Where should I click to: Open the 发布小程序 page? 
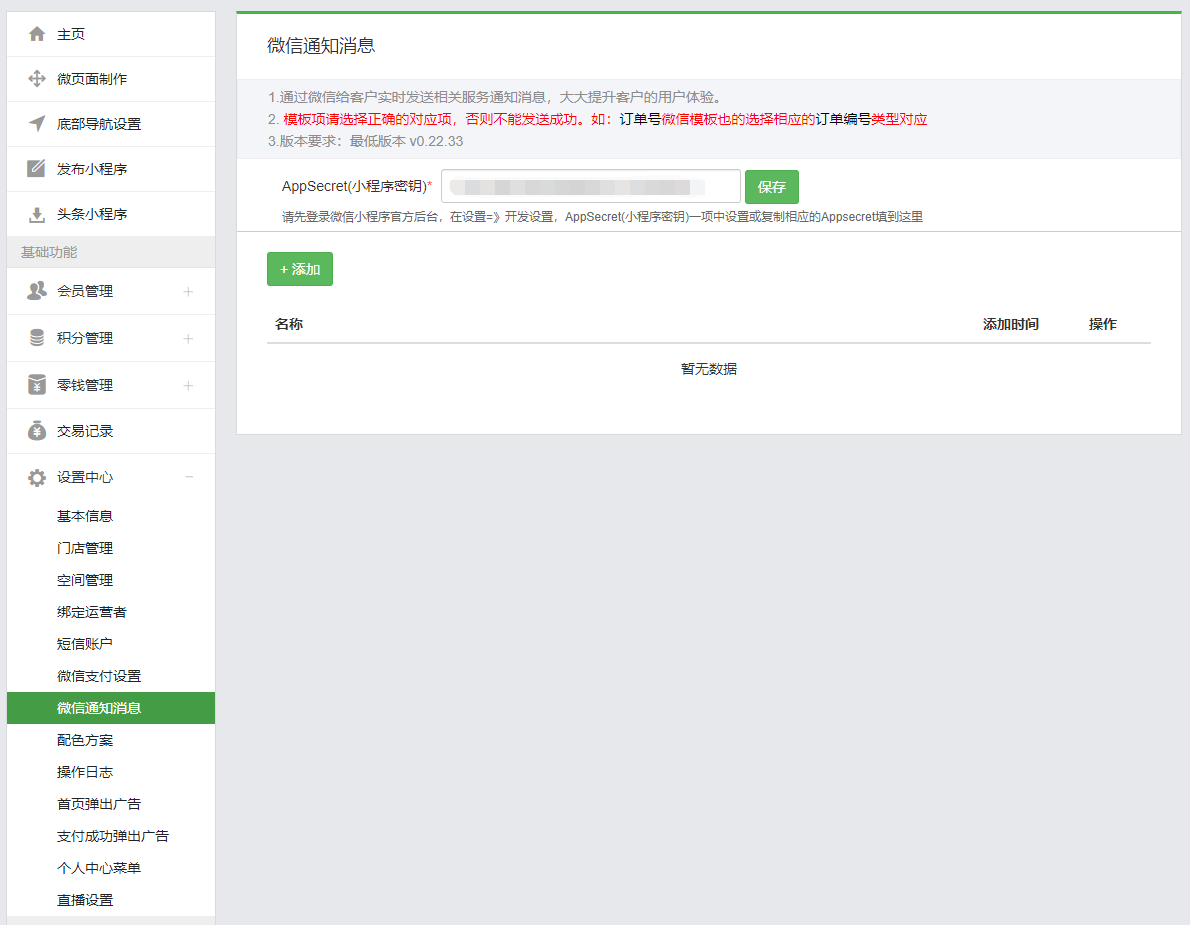111,168
